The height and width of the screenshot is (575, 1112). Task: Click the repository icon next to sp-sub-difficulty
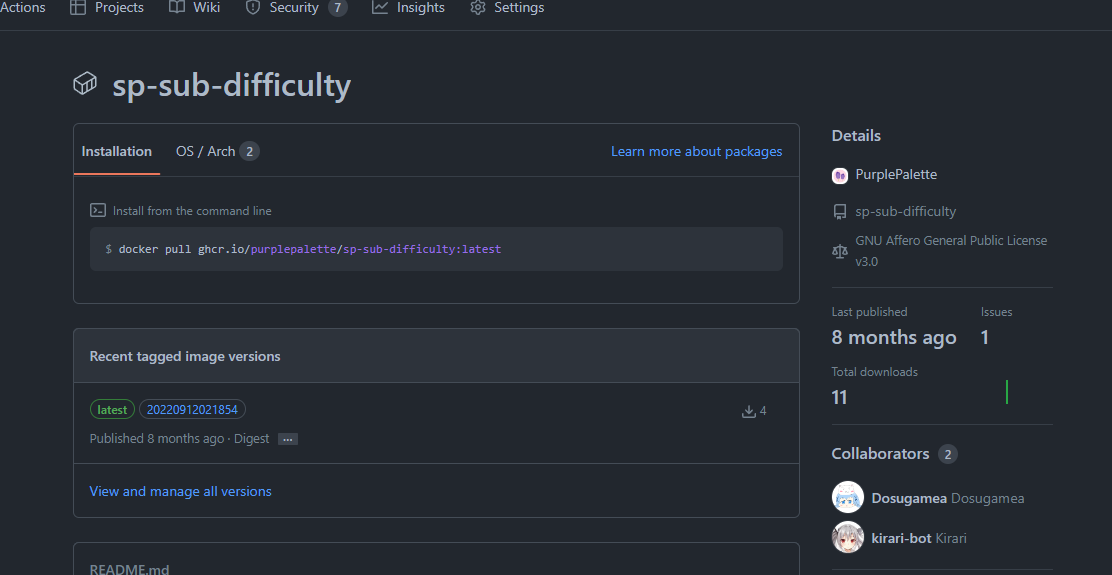840,212
